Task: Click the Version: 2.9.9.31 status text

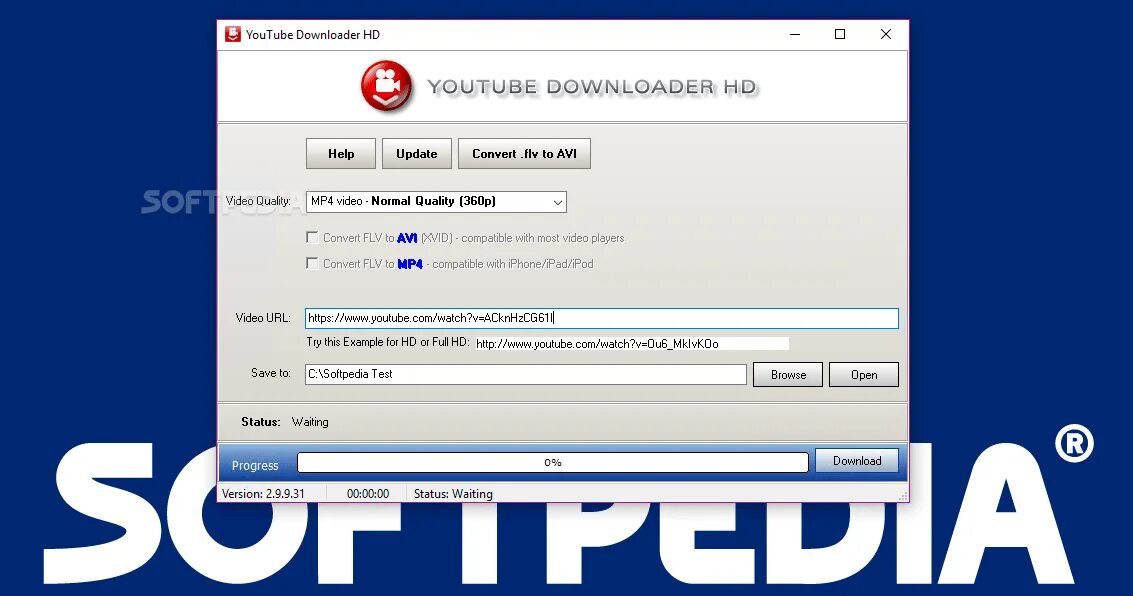Action: point(264,494)
